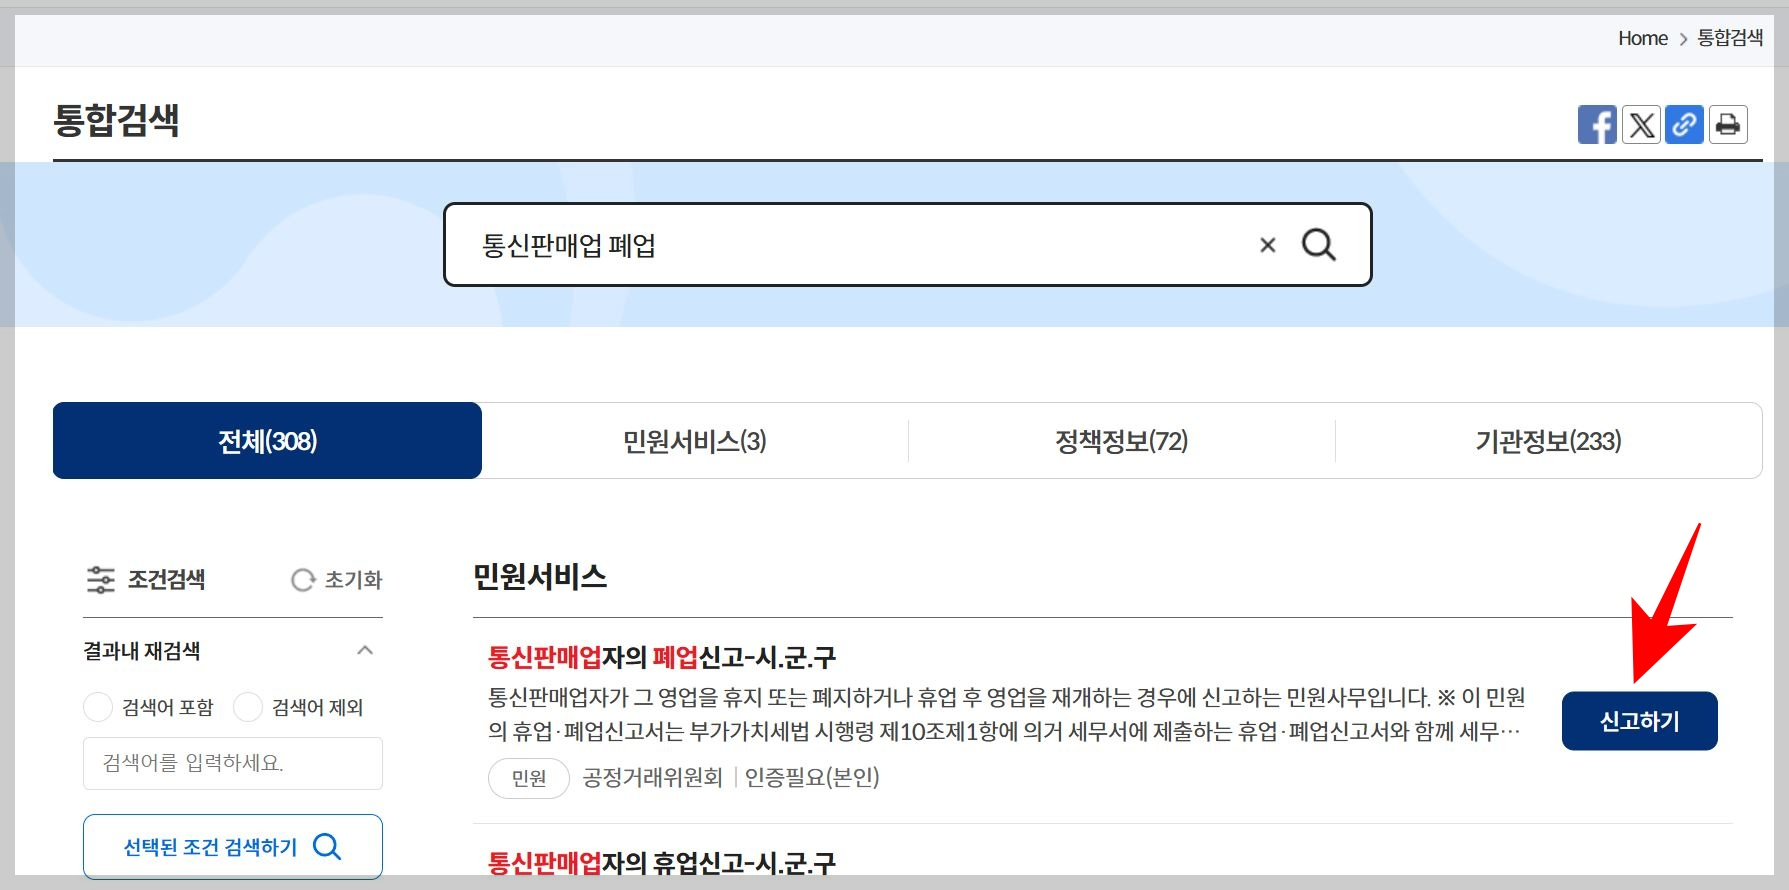The image size is (1789, 890).
Task: Click the 민원 tag on 폐업신고 result
Action: [x=529, y=778]
